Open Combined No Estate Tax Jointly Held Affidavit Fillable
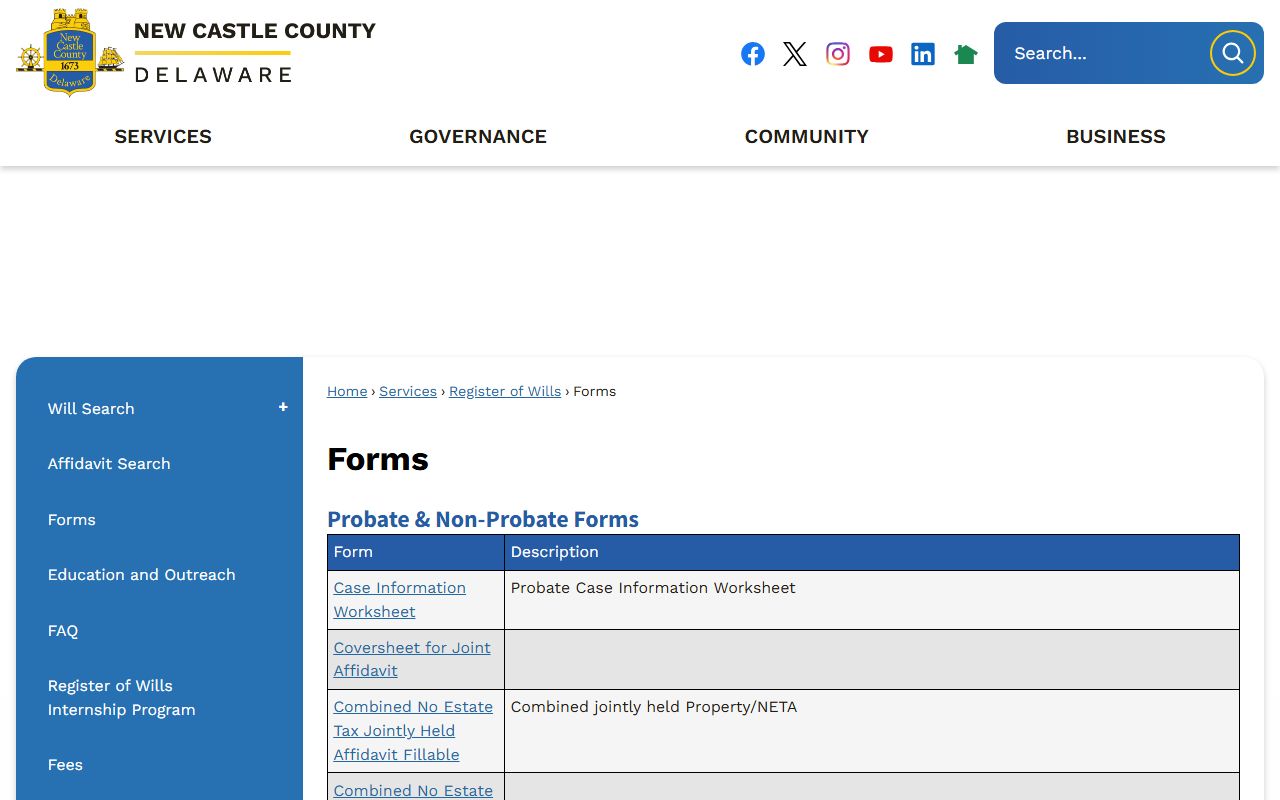 click(x=413, y=730)
